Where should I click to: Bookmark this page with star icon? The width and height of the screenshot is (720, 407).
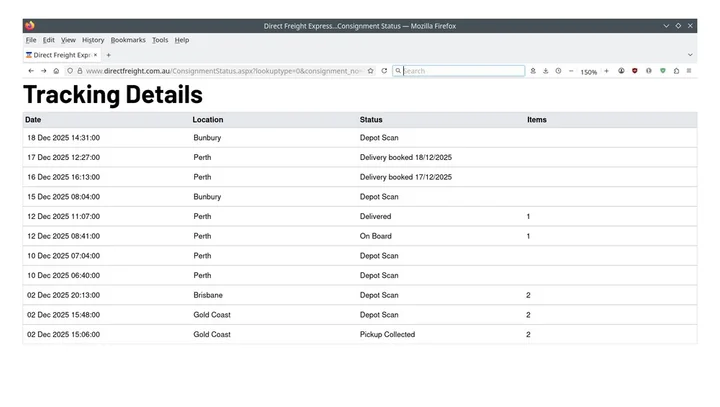[x=371, y=71]
